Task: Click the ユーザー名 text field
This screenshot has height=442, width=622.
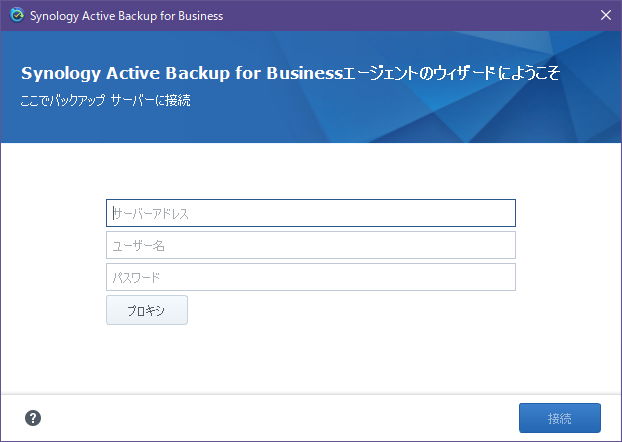Action: [311, 245]
